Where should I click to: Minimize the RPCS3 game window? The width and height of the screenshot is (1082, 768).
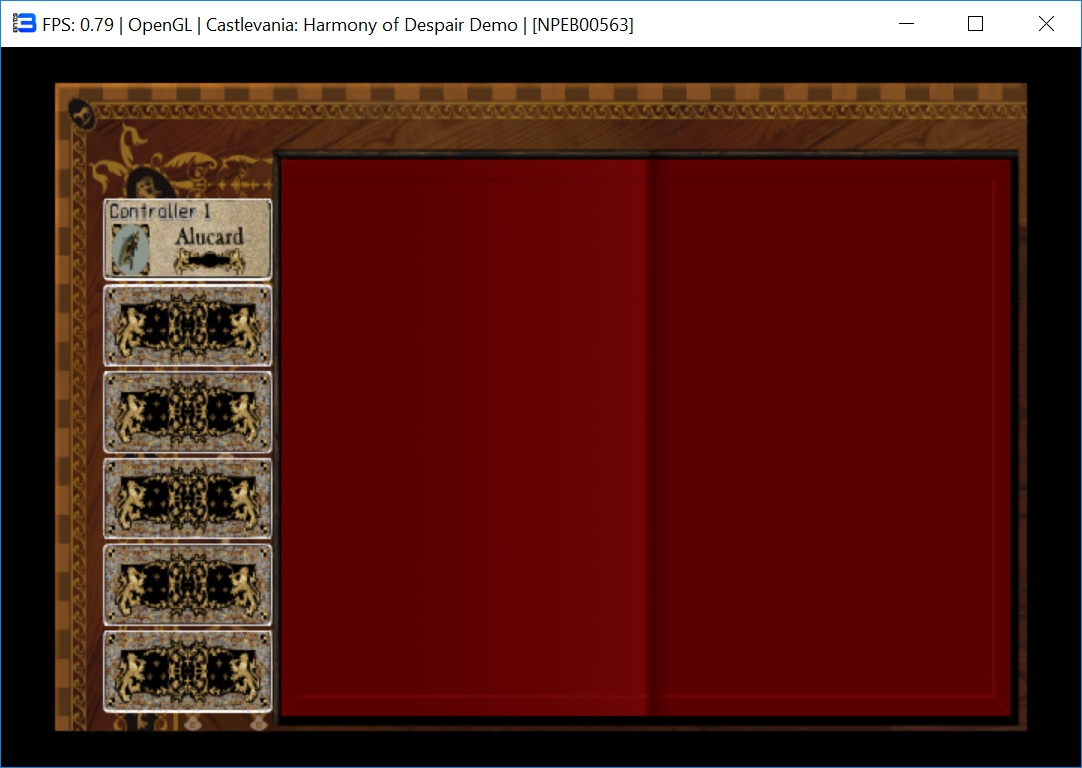[x=907, y=23]
